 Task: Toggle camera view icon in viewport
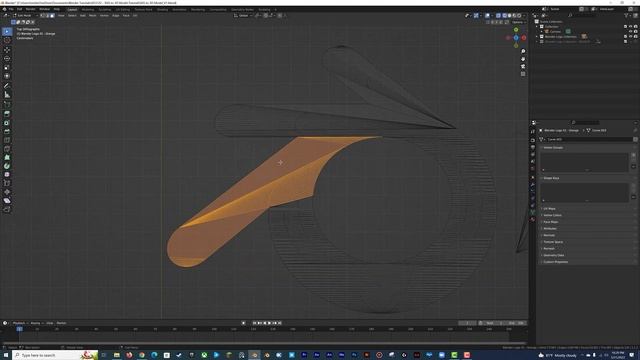click(x=523, y=66)
